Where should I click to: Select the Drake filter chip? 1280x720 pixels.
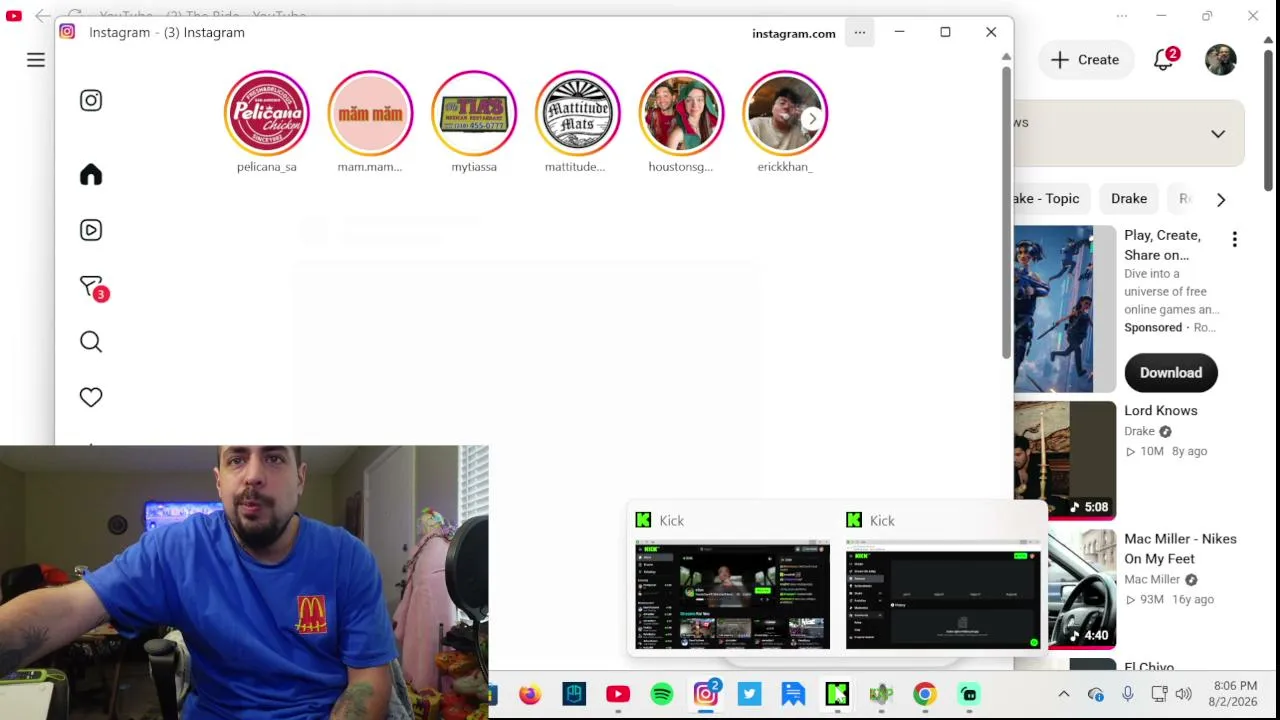coord(1129,198)
